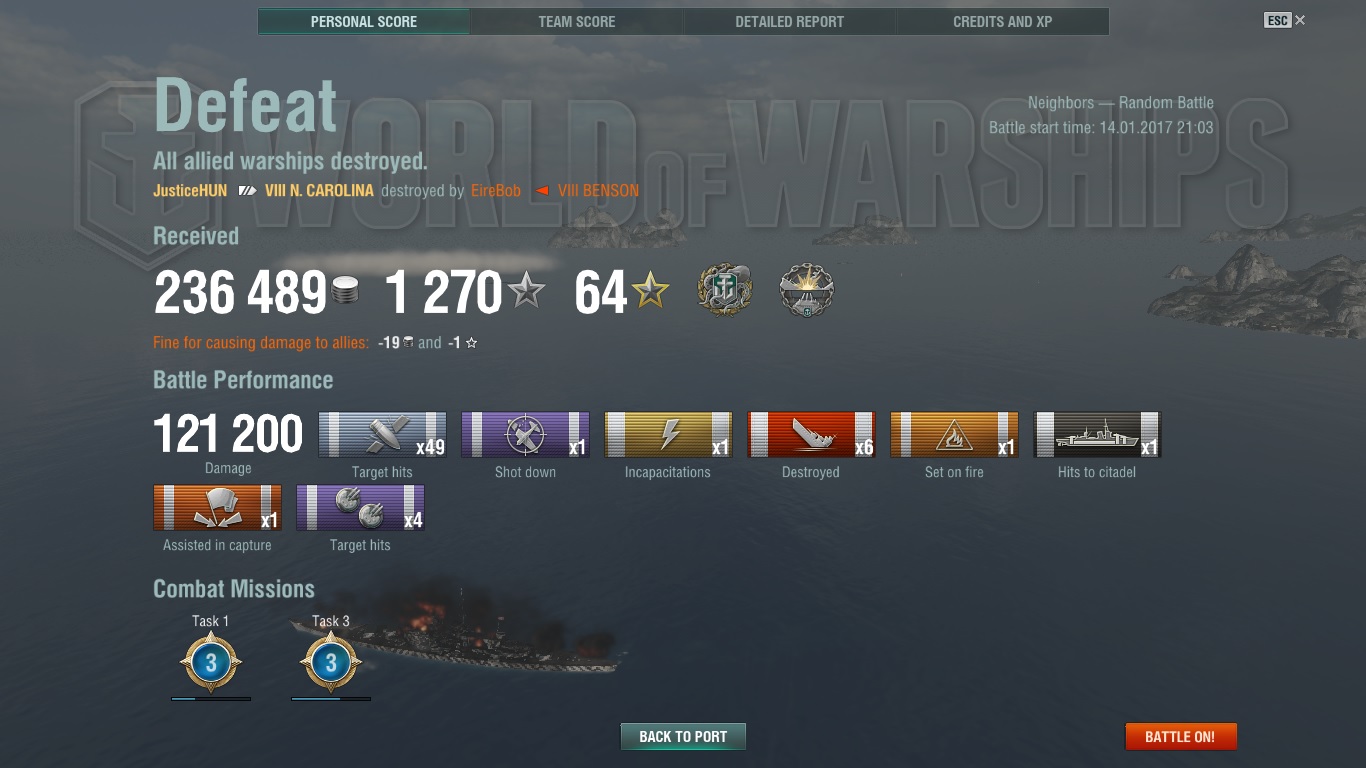Screen dimensions: 1366x768
Task: Click the anchor achievement medal badge
Action: (725, 290)
